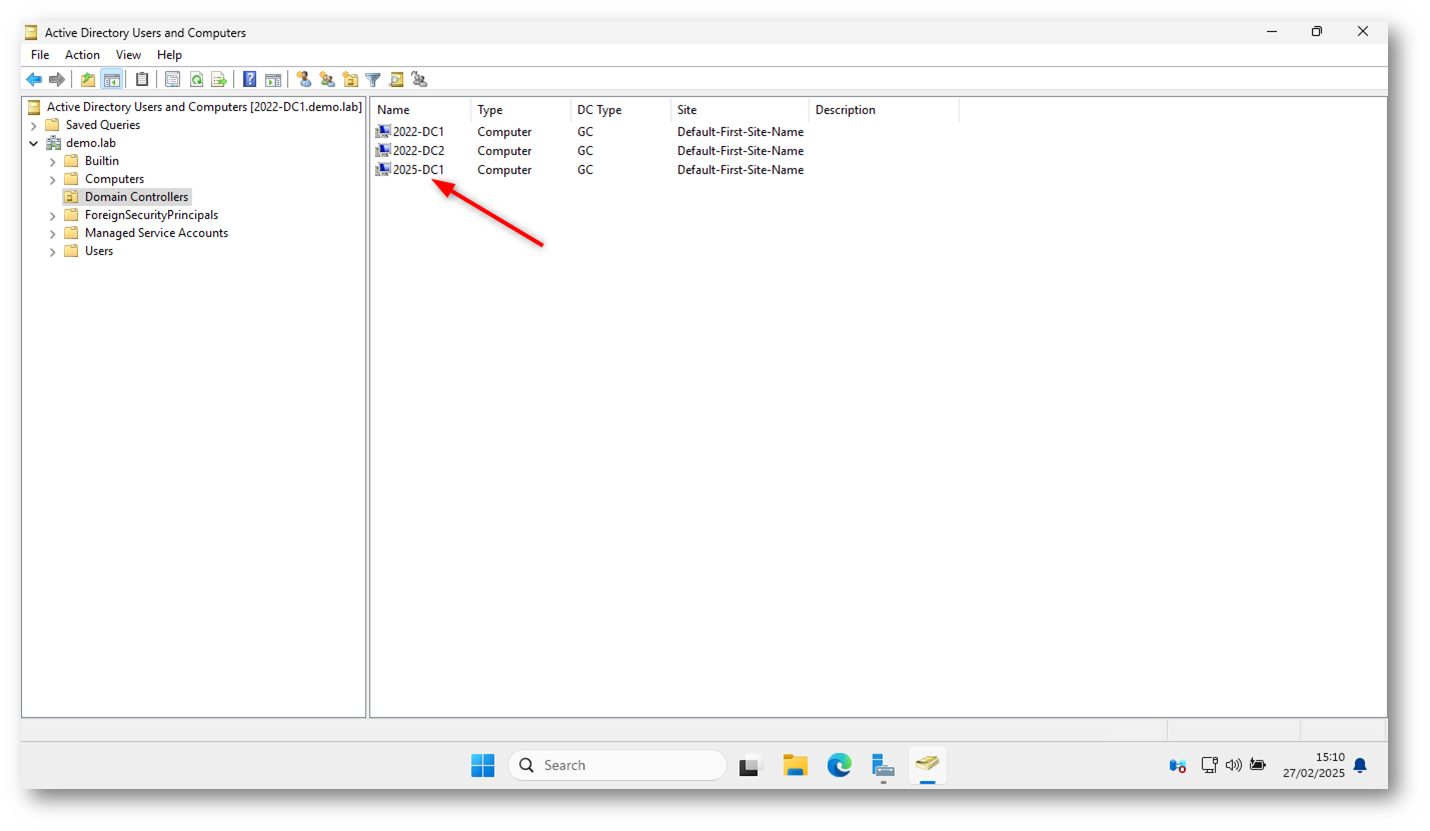Viewport: 1430px width, 831px height.
Task: Open notifications using the bell icon
Action: 1360,765
